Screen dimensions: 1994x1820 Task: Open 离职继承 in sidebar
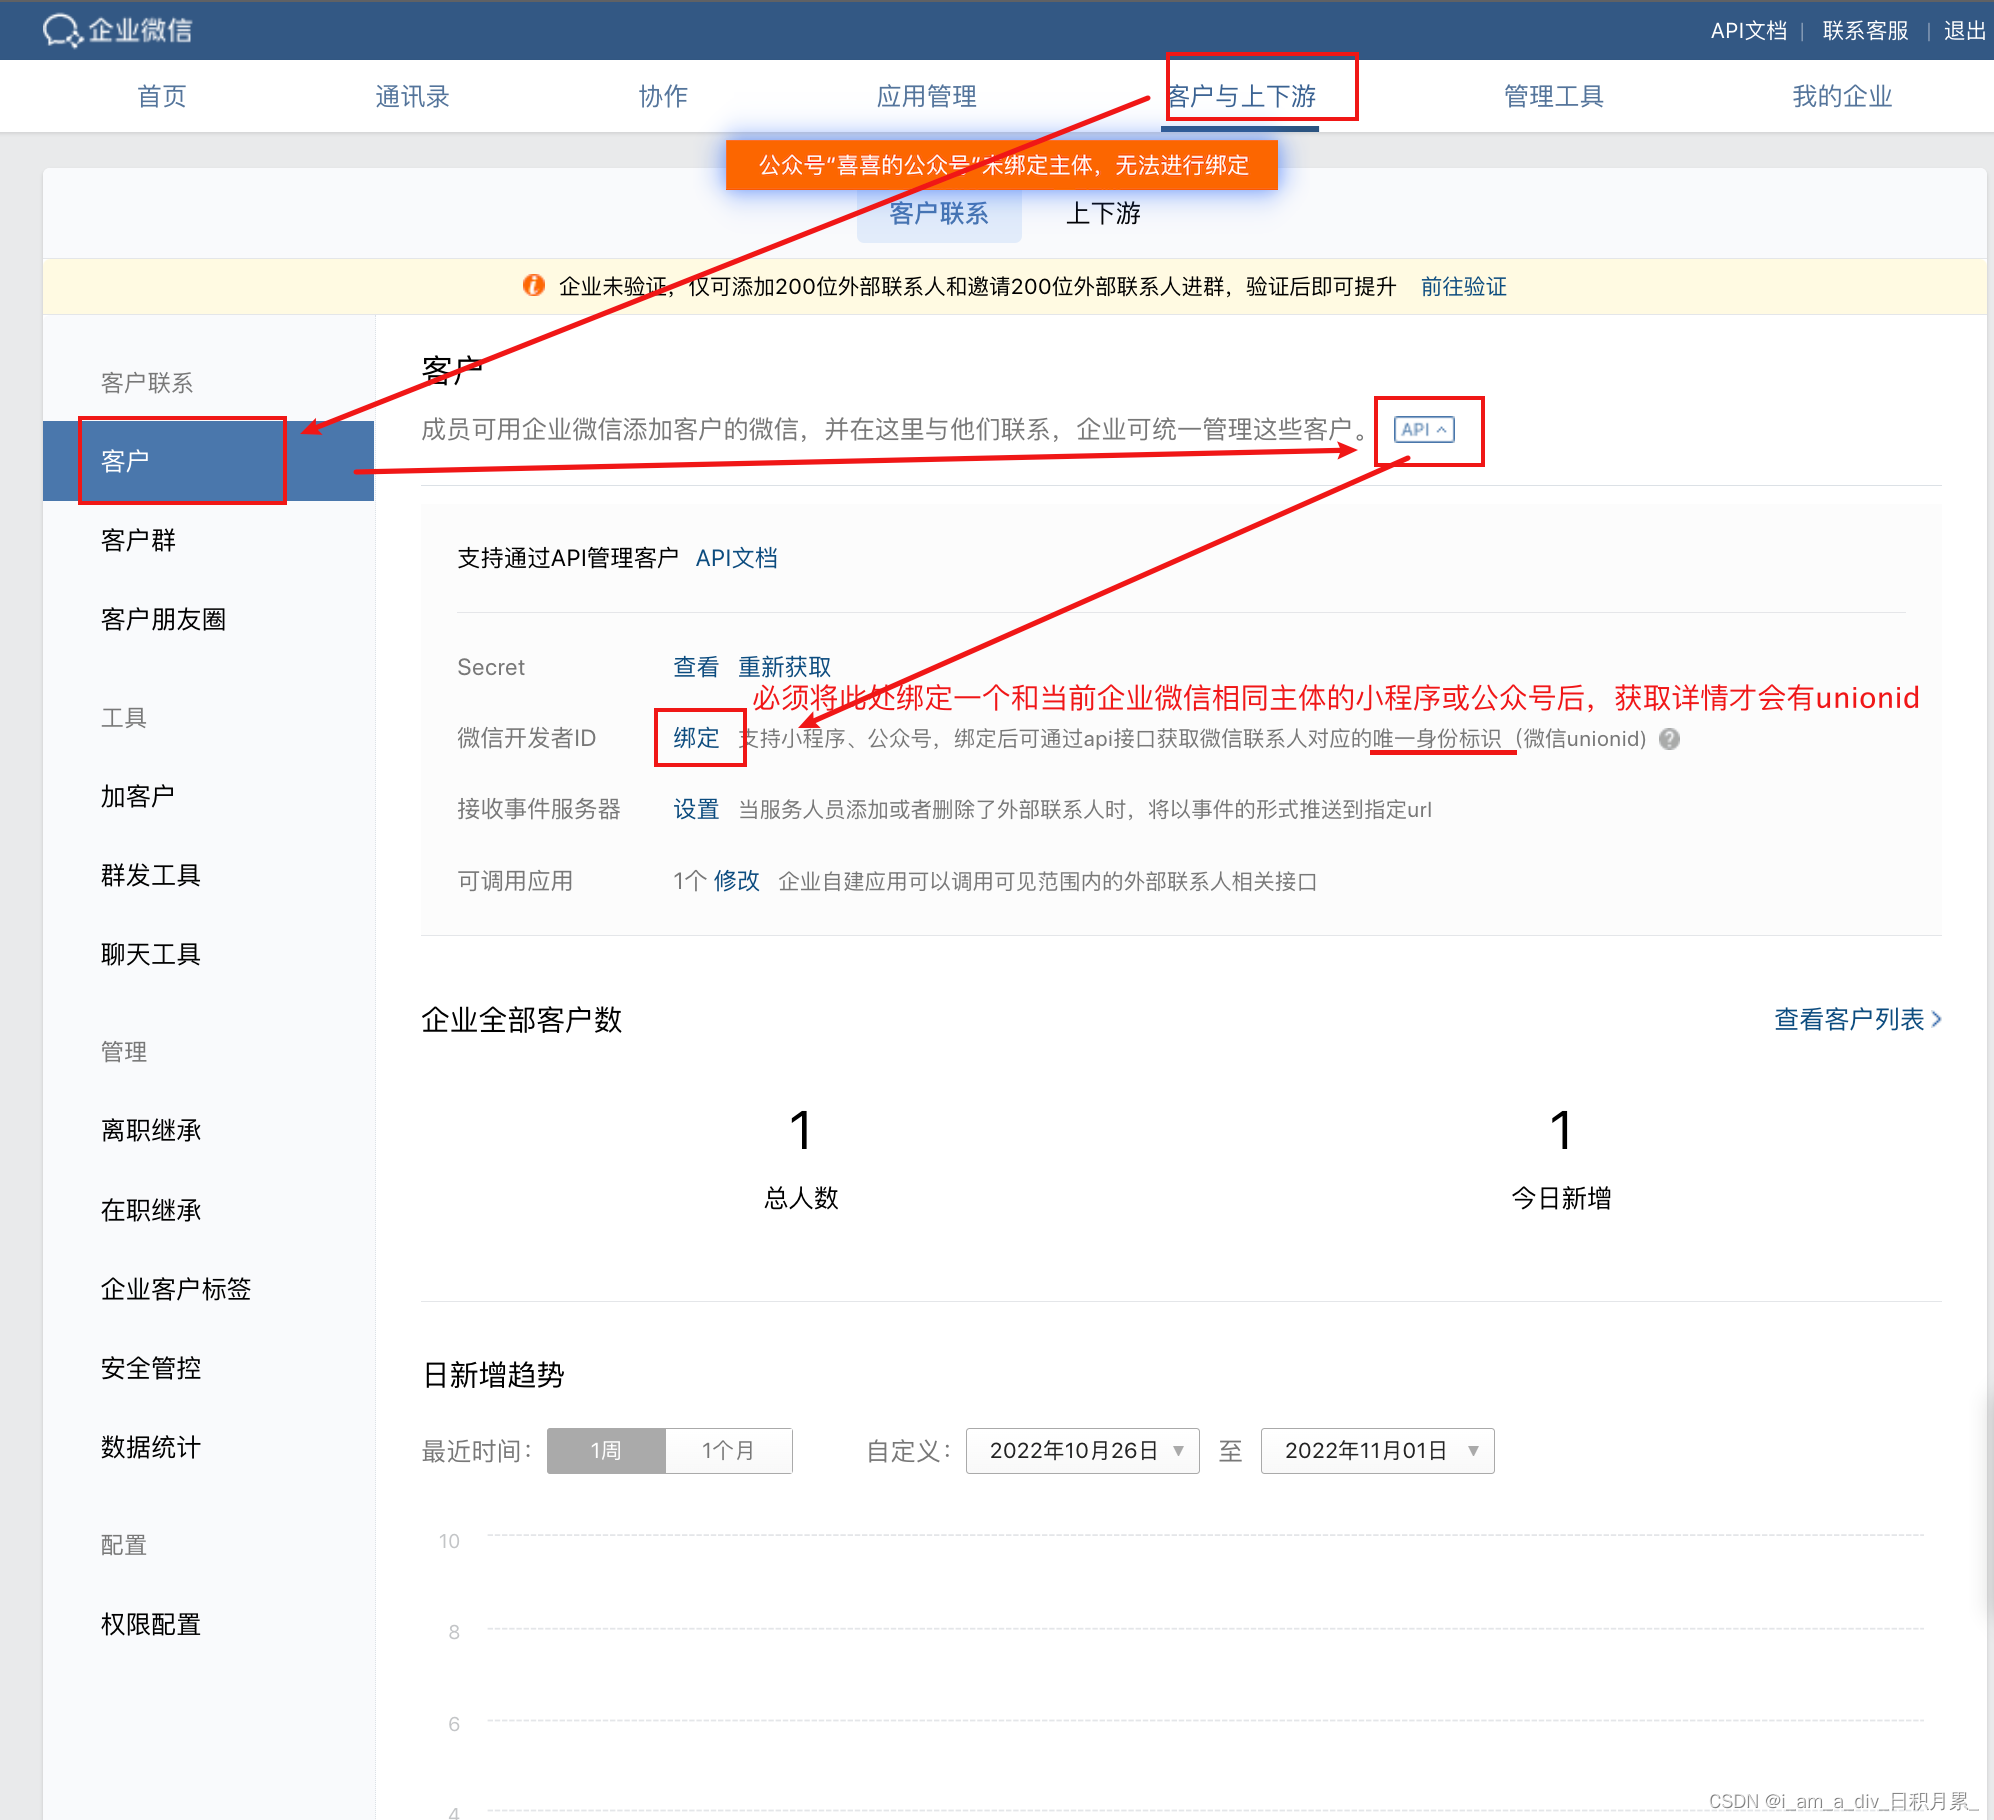pos(151,1131)
